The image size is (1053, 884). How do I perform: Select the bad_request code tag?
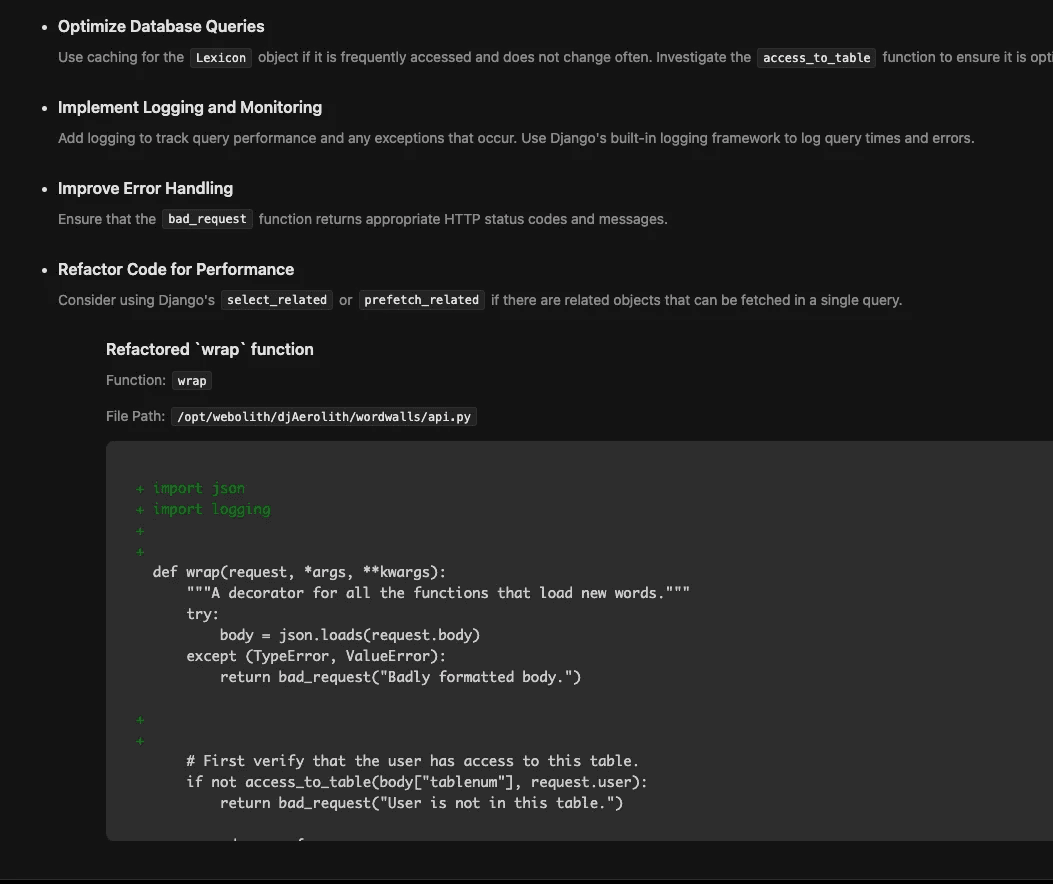(x=207, y=219)
